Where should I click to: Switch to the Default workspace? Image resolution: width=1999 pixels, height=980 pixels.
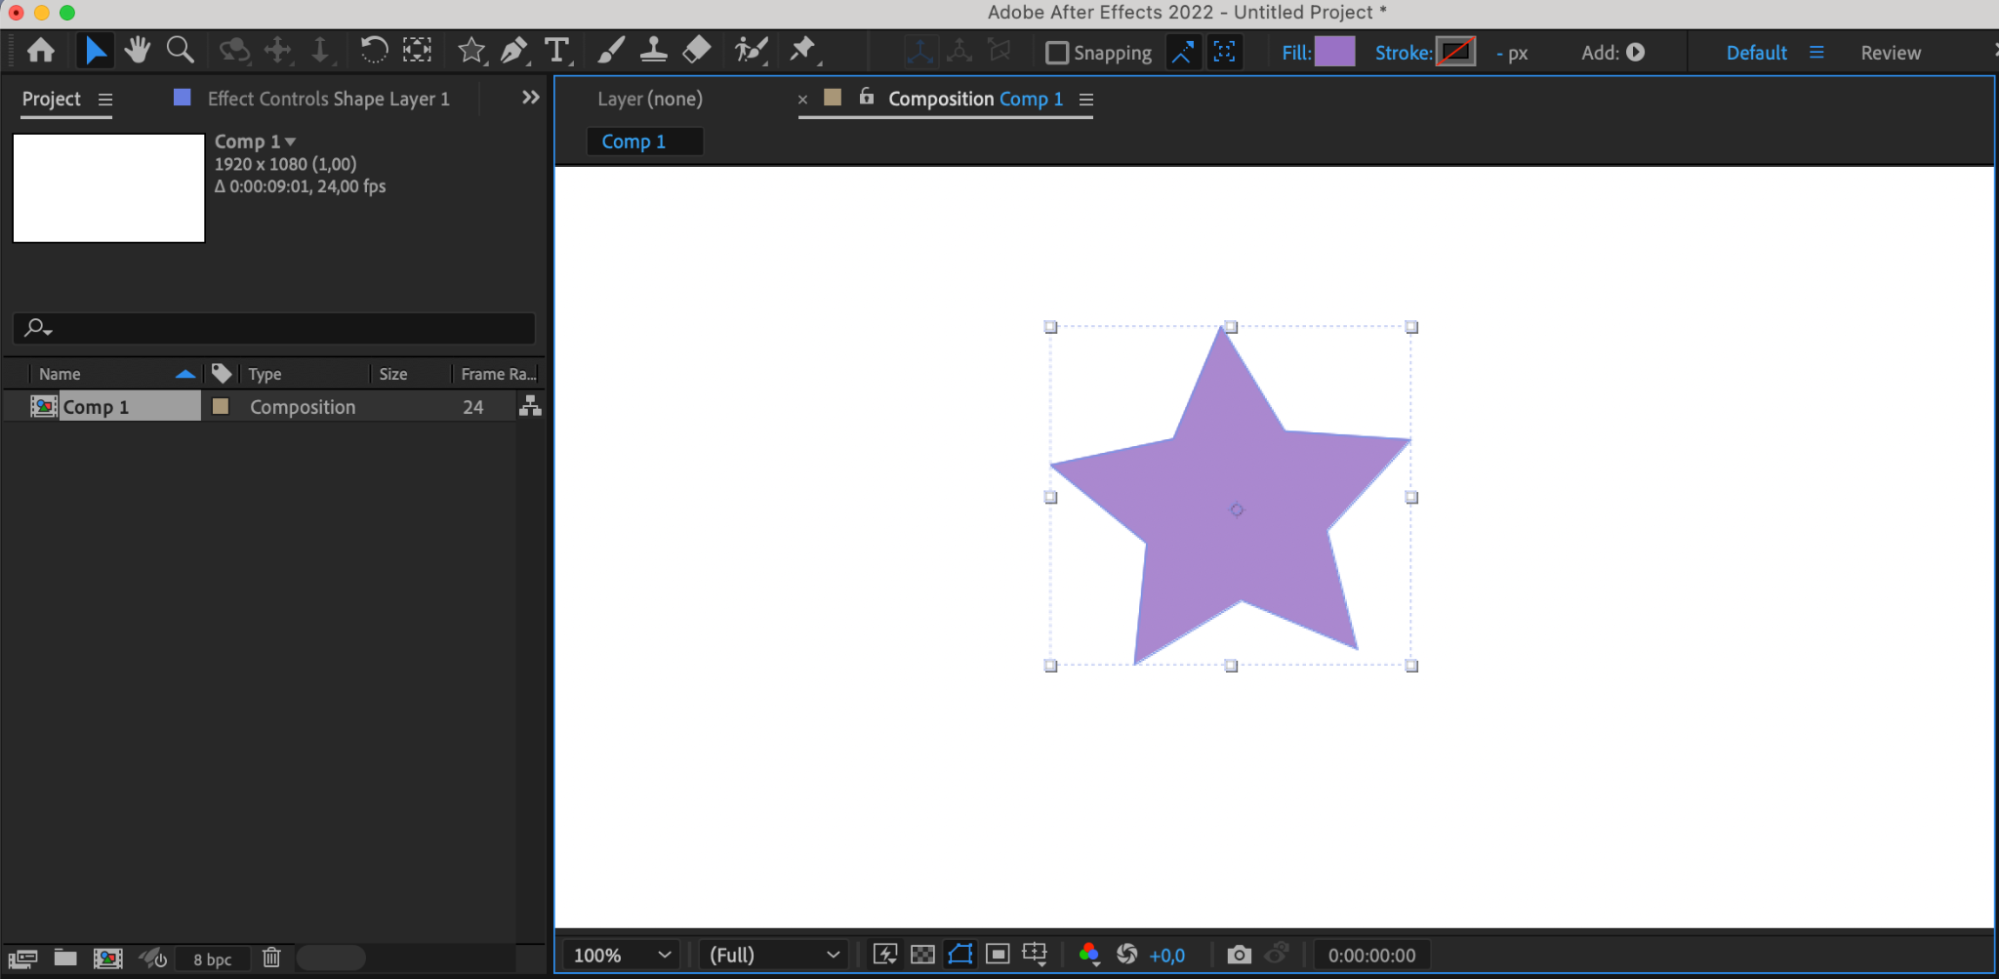click(x=1756, y=53)
